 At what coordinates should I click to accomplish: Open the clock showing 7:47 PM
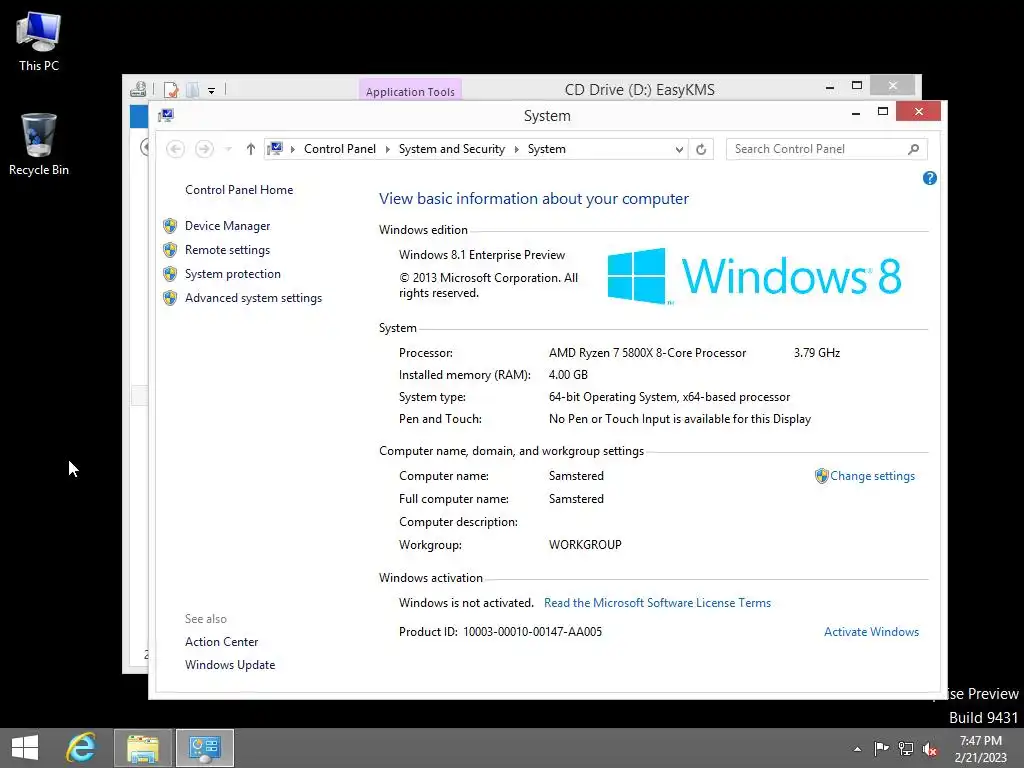click(x=980, y=749)
